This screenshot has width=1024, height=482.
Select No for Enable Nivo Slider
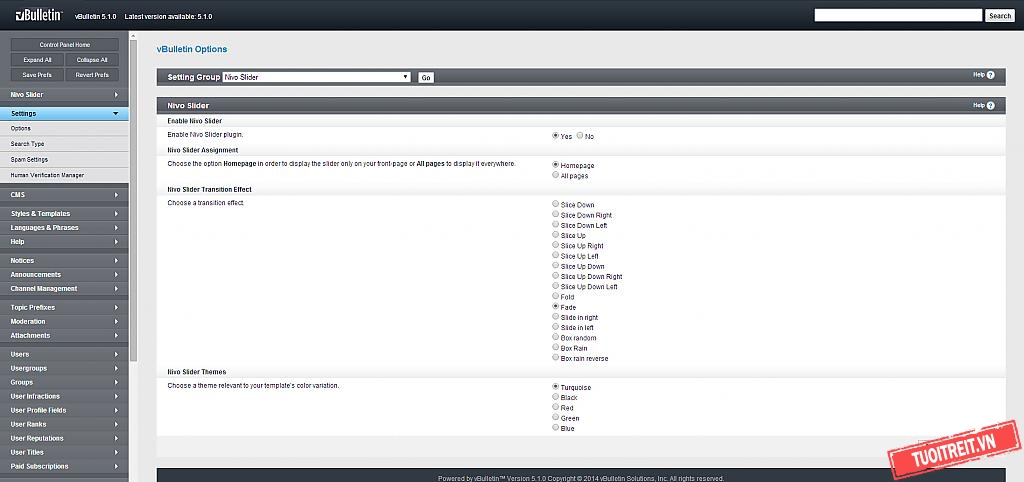point(580,136)
